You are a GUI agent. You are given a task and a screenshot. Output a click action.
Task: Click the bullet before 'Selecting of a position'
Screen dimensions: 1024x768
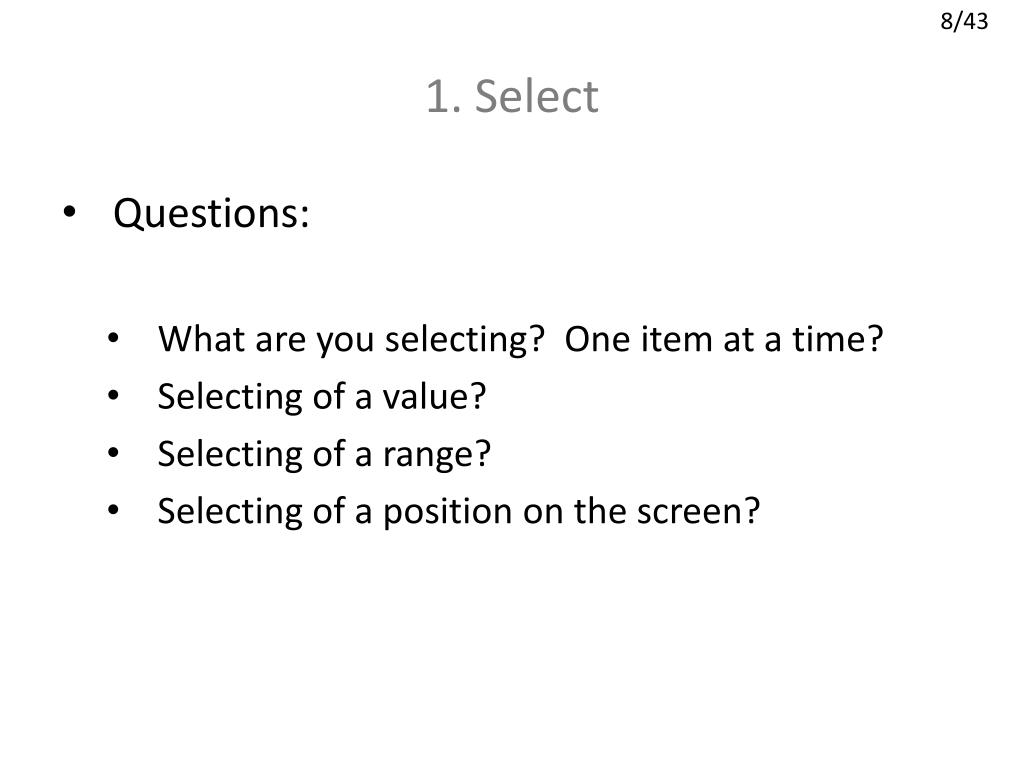point(114,510)
